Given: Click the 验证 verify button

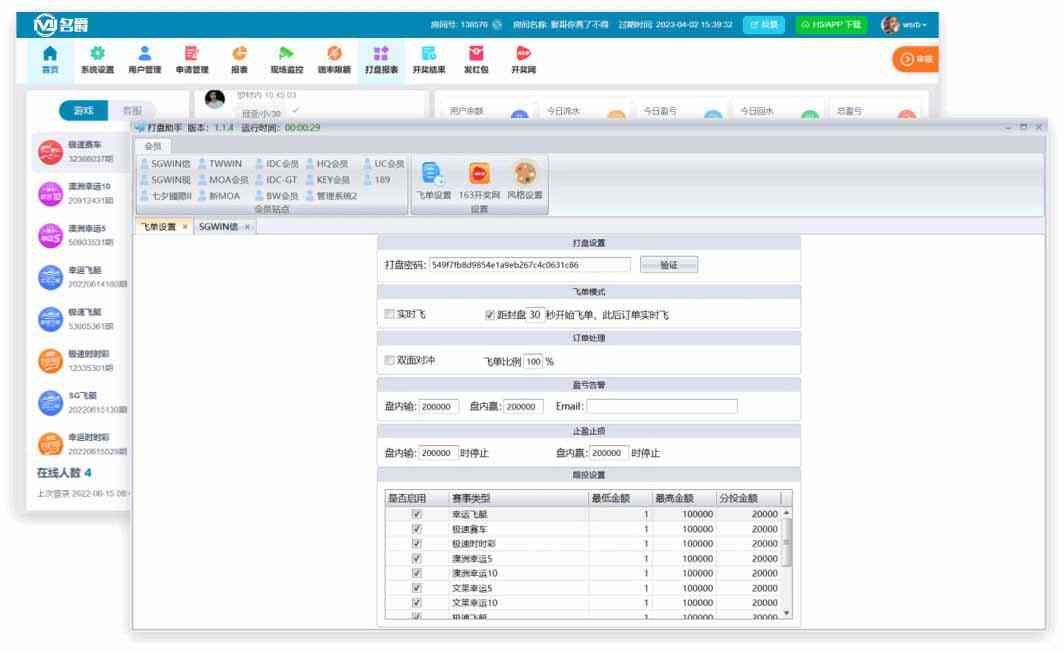Looking at the screenshot, I should (x=668, y=265).
